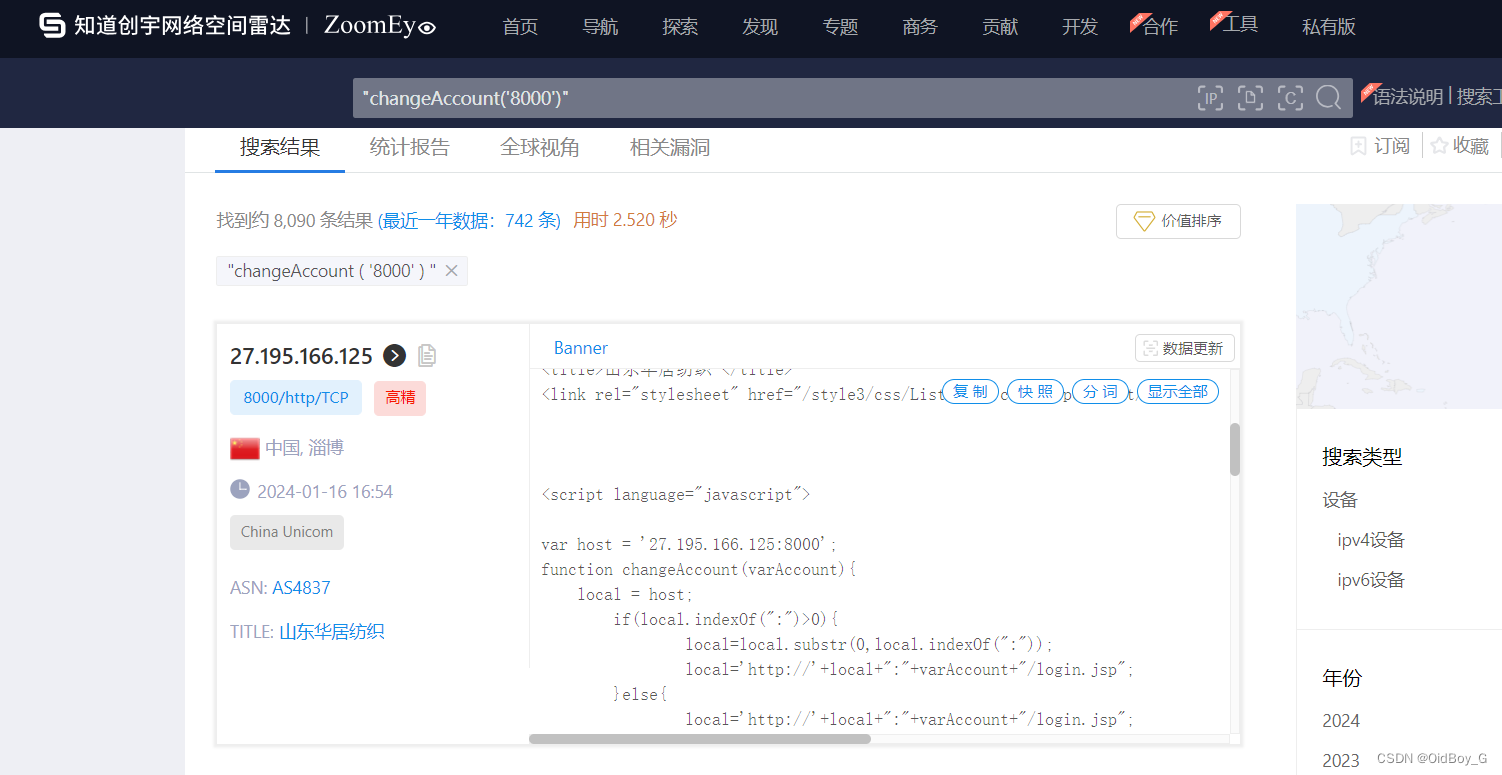This screenshot has width=1502, height=775.
Task: Click the world map thumbnail
Action: pyautogui.click(x=1399, y=307)
